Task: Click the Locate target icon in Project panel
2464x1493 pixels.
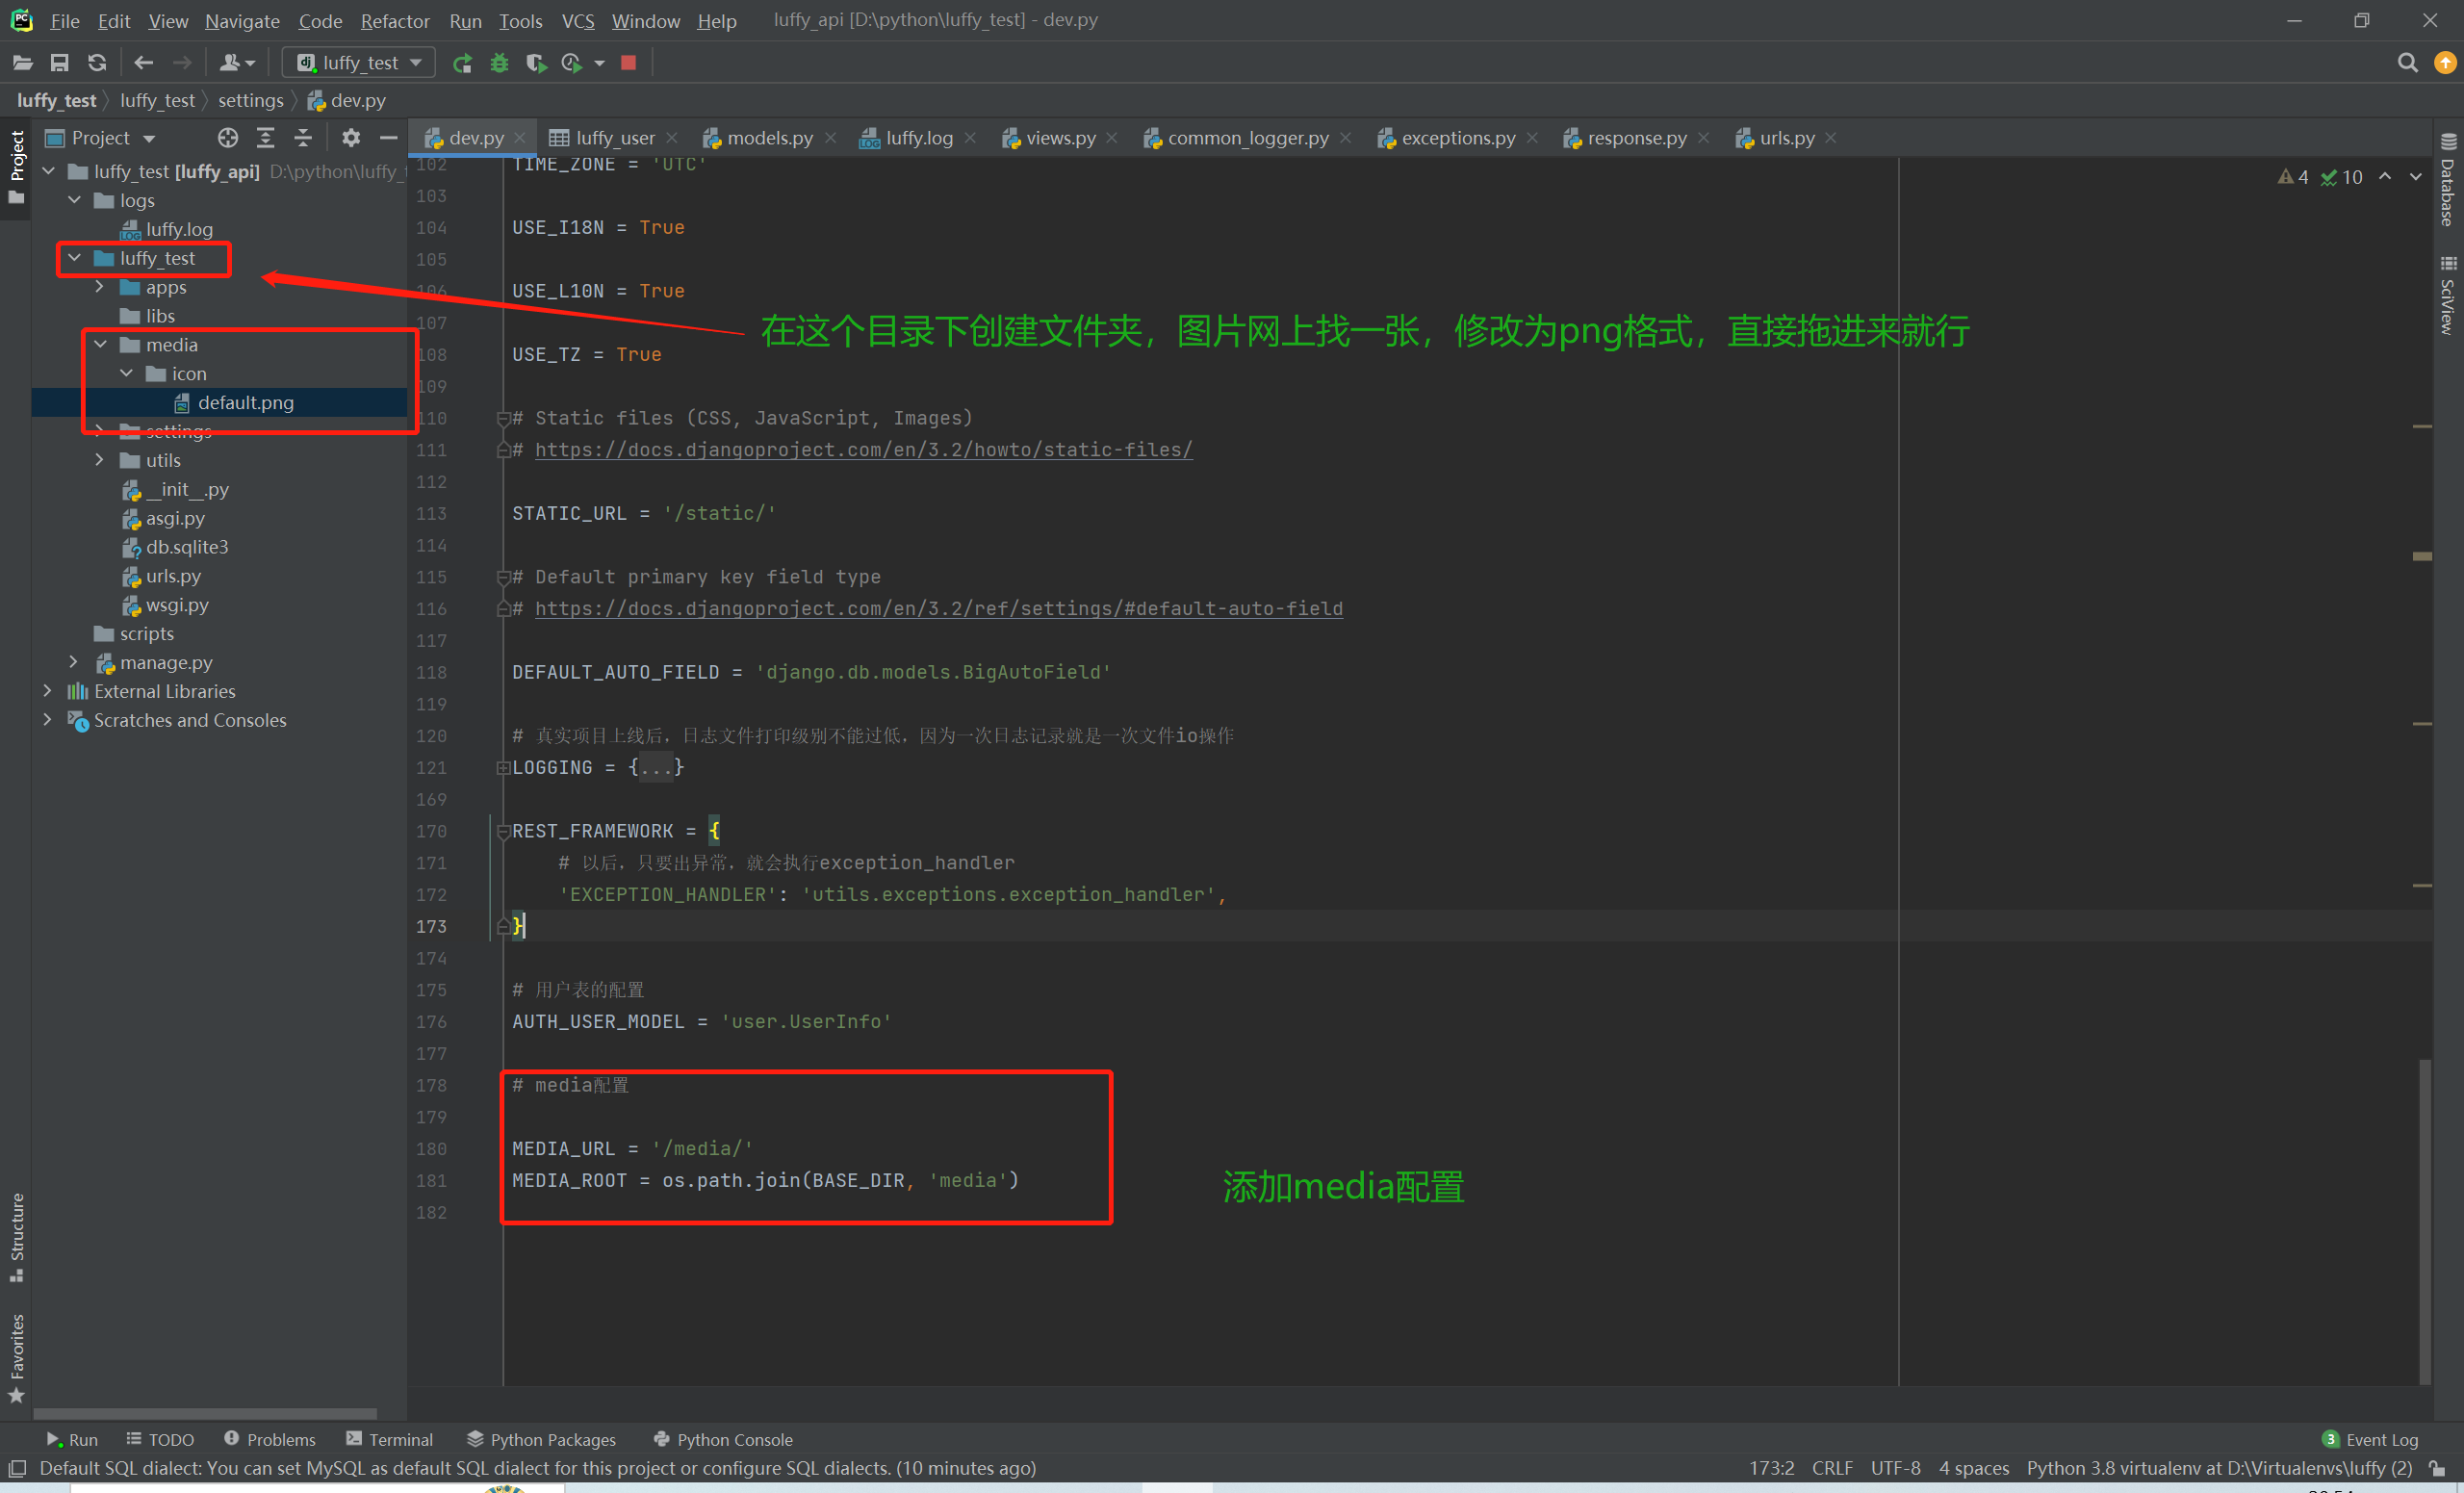Action: click(x=228, y=138)
